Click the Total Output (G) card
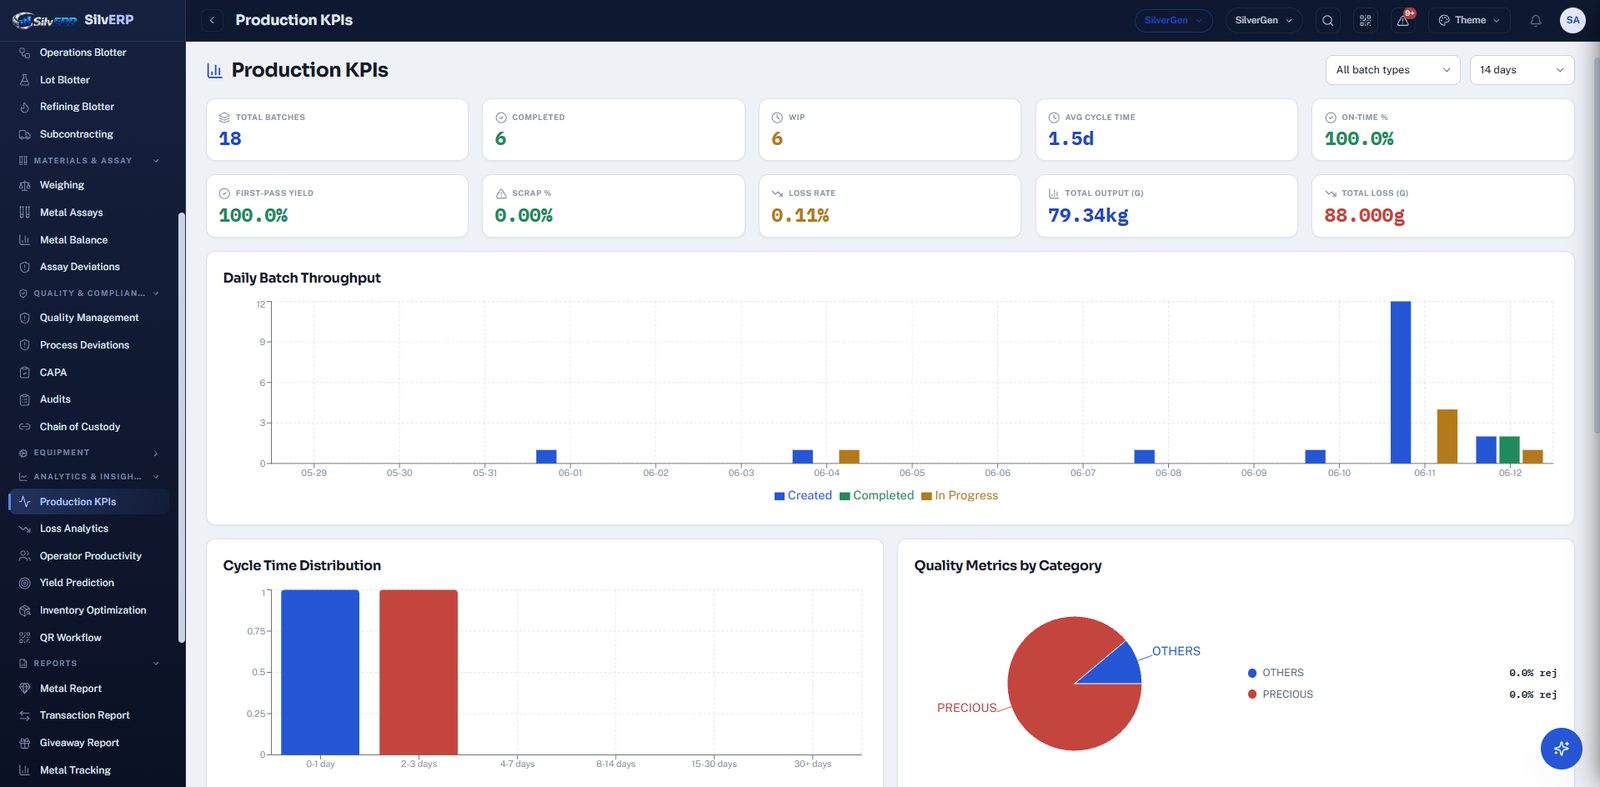 1166,206
